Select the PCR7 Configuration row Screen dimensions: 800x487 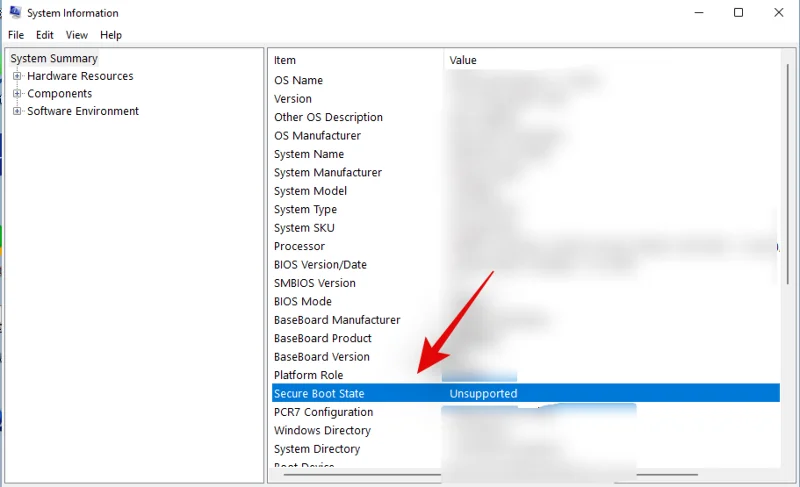coord(526,412)
